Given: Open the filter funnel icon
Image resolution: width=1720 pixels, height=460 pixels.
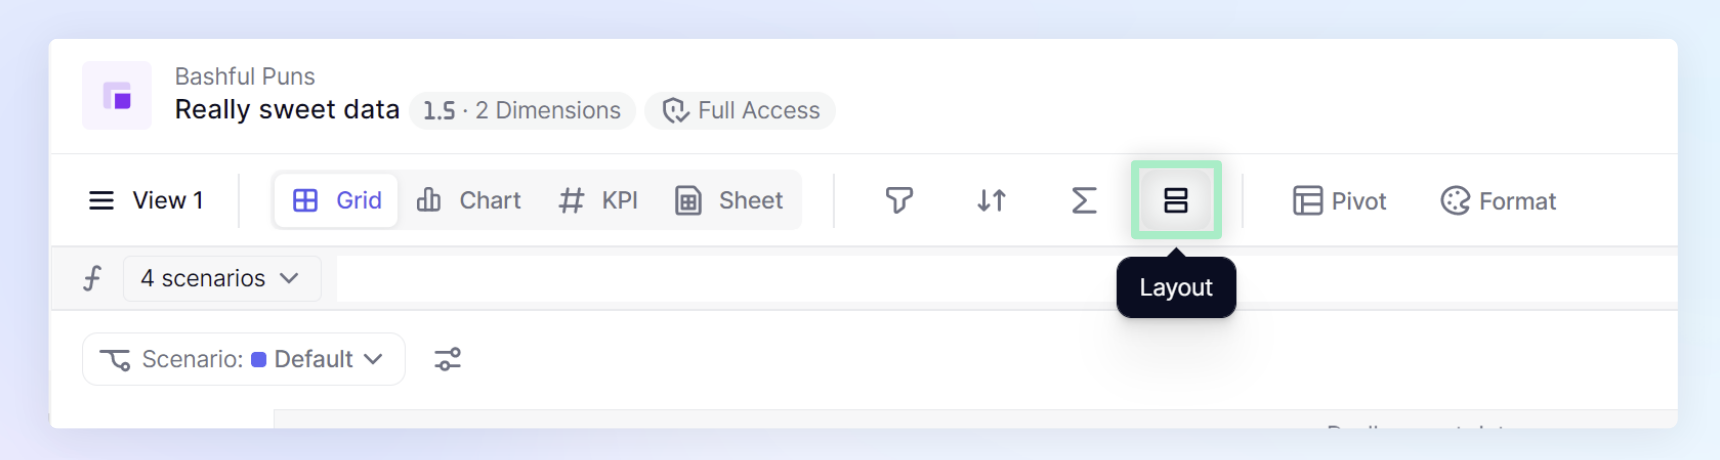Looking at the screenshot, I should coord(899,200).
